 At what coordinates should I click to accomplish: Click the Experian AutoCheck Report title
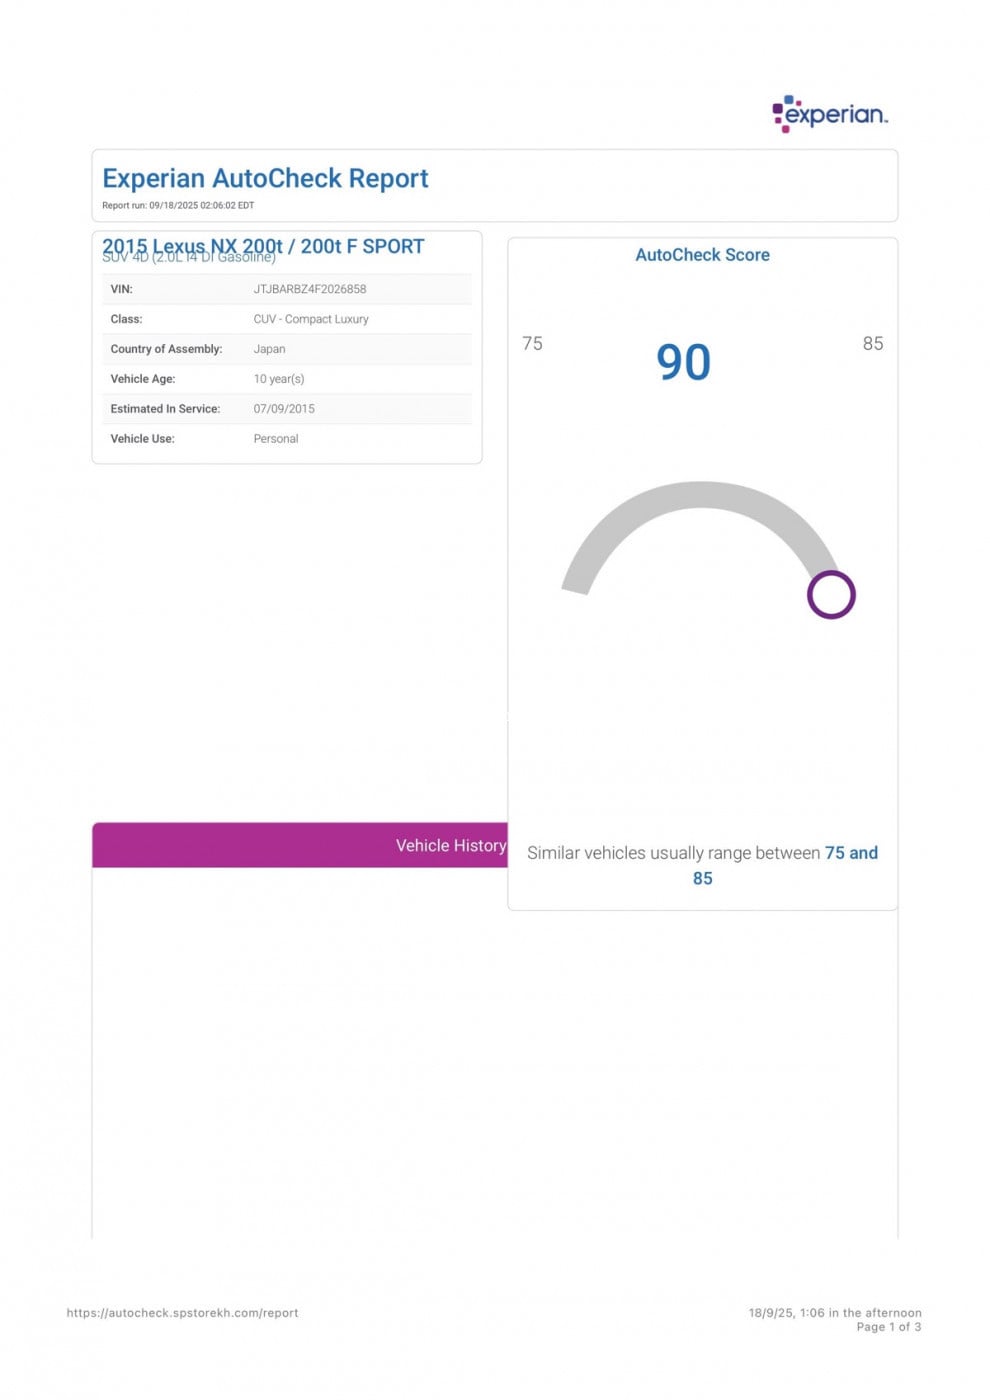[265, 178]
